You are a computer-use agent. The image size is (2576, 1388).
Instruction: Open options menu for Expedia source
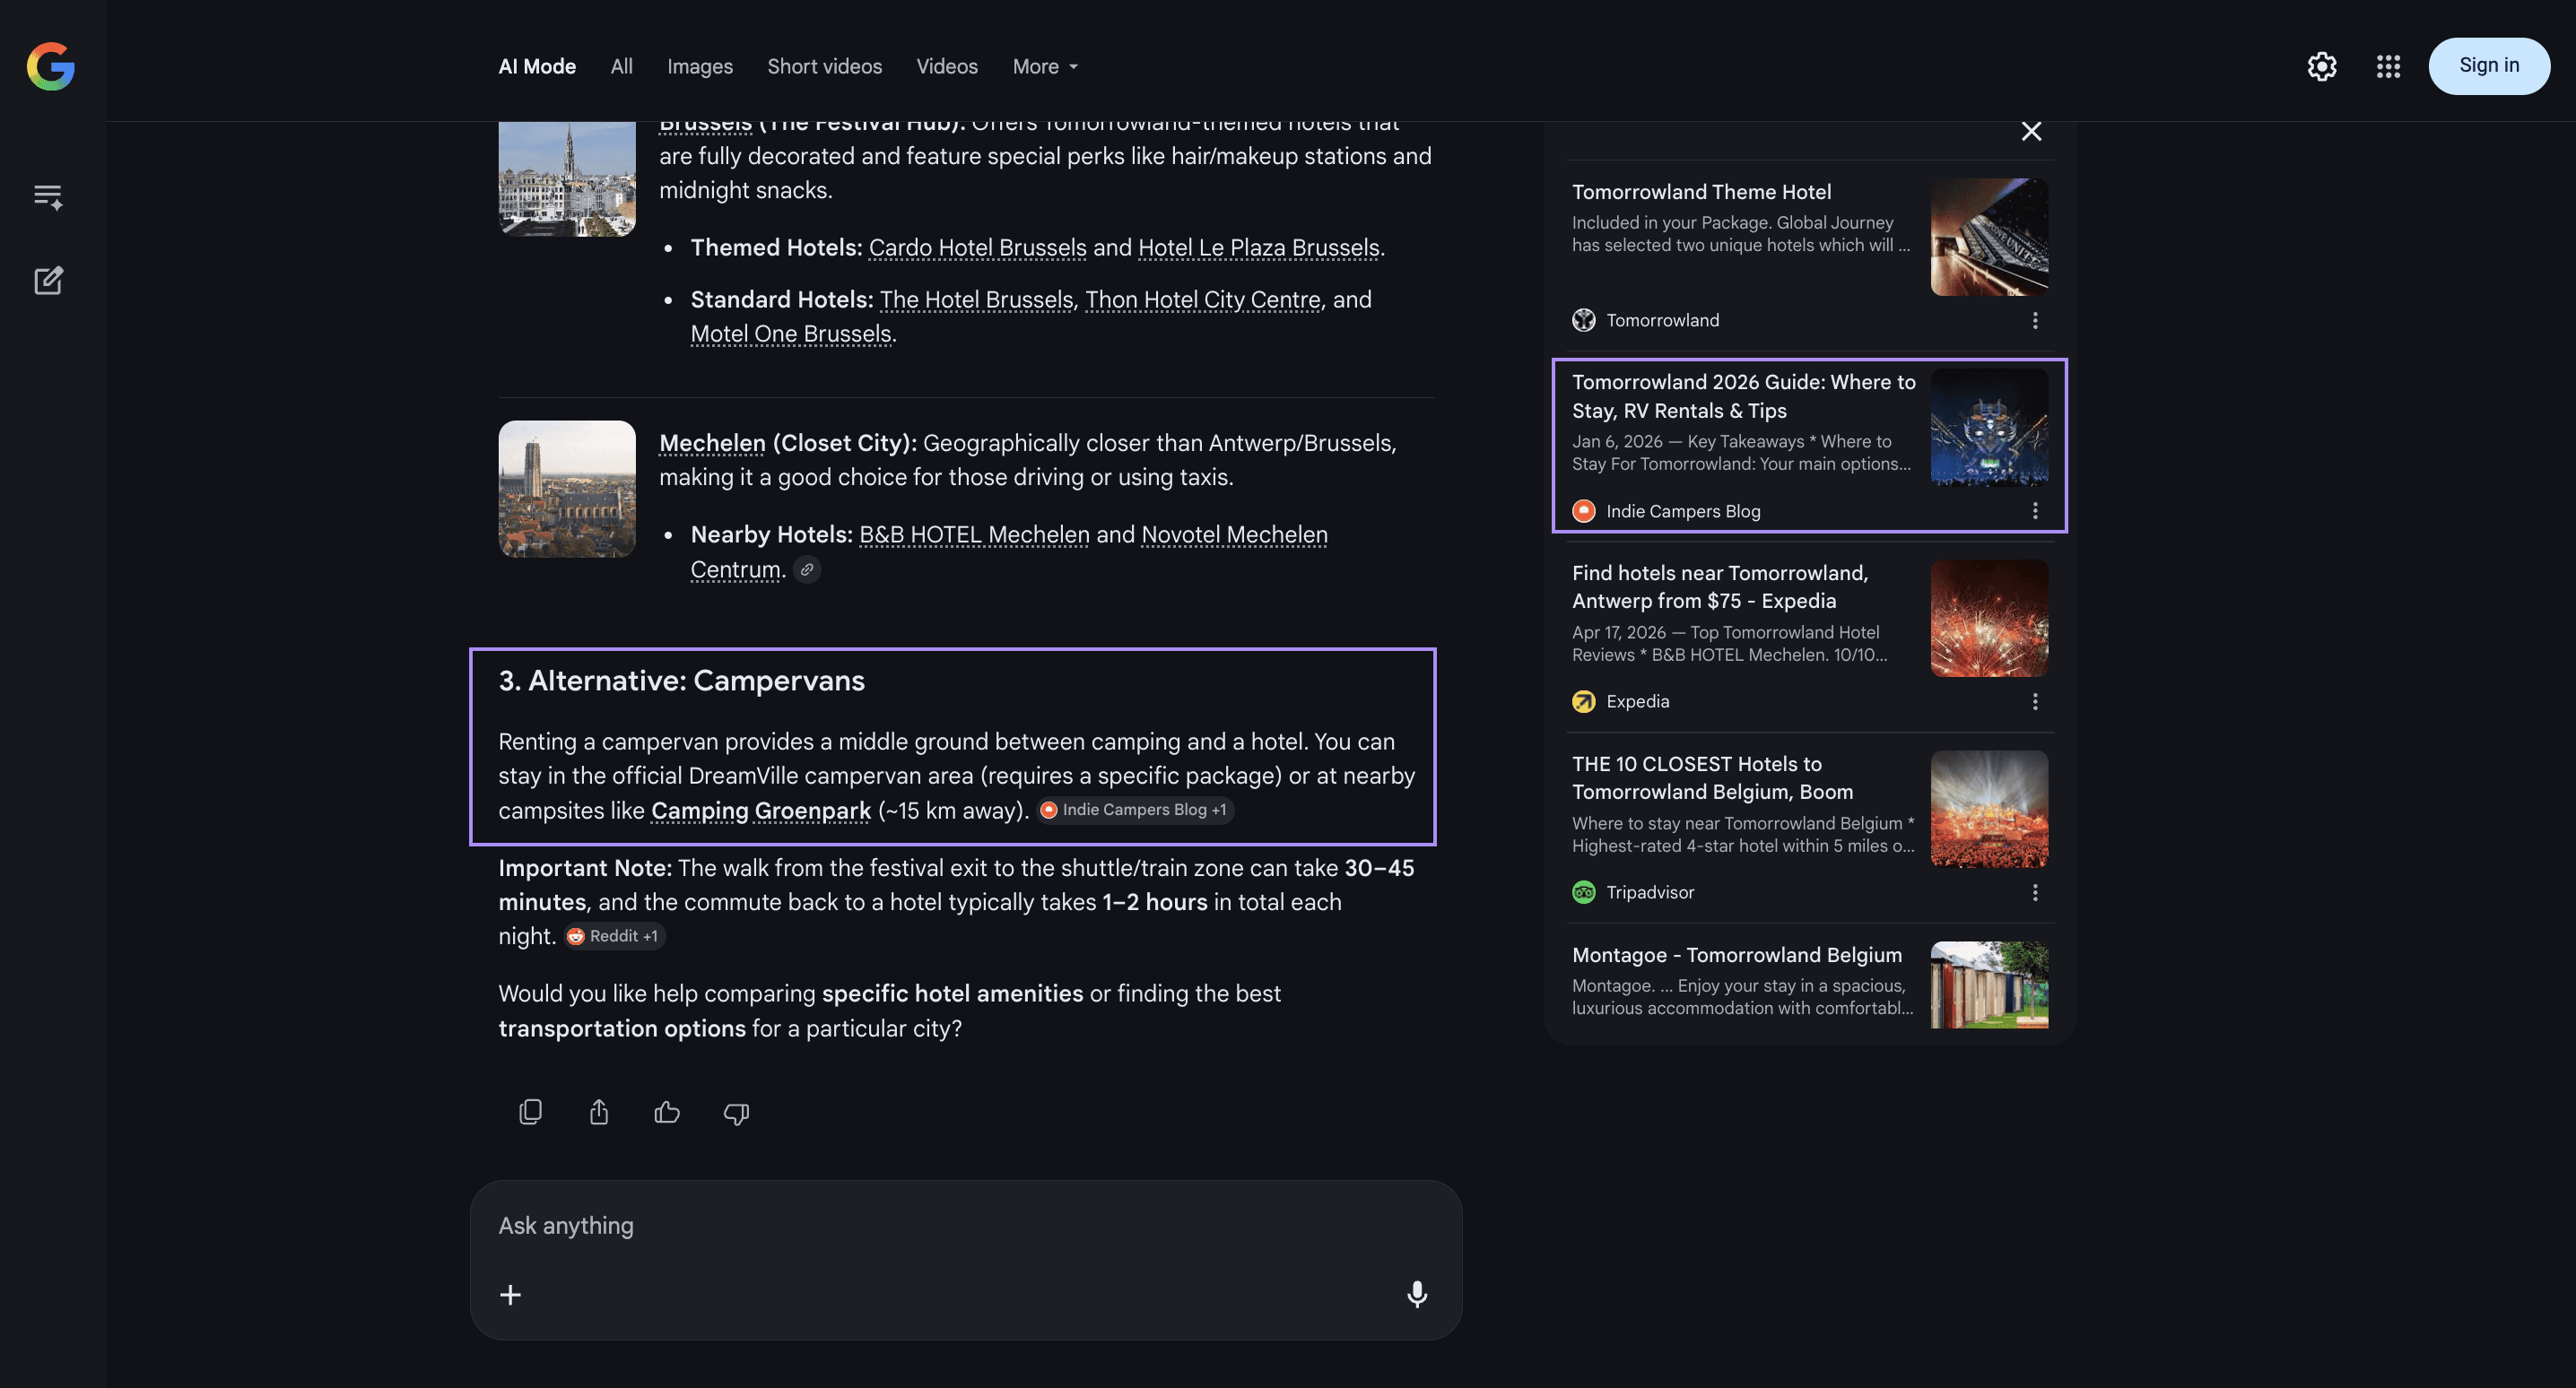click(x=2034, y=701)
